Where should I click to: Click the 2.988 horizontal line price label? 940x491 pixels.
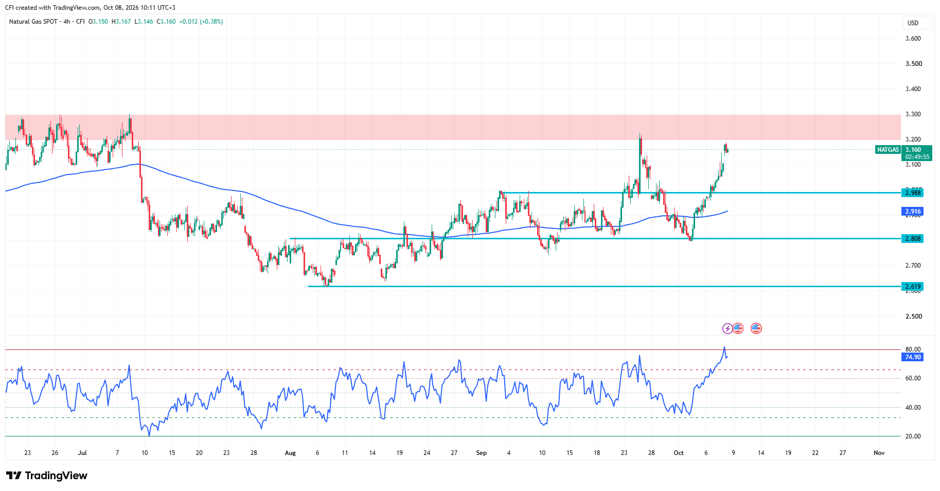[x=913, y=192]
